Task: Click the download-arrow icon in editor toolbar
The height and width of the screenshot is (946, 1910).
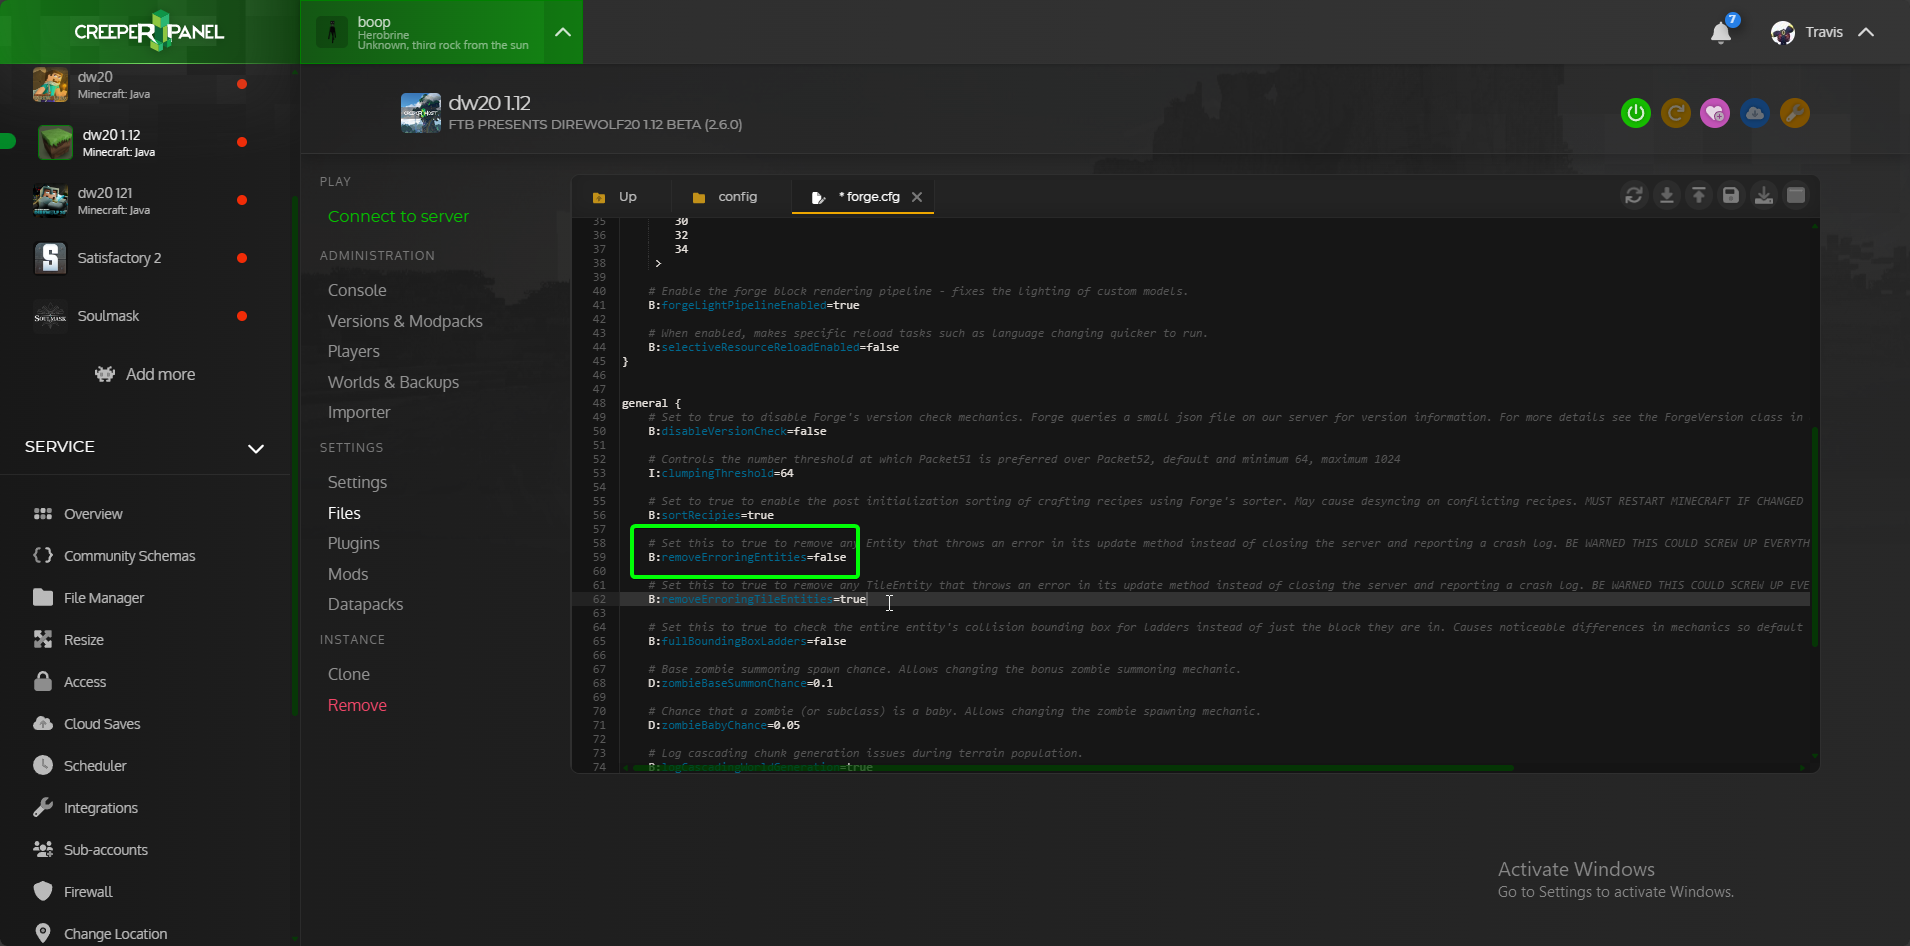Action: (x=1666, y=195)
